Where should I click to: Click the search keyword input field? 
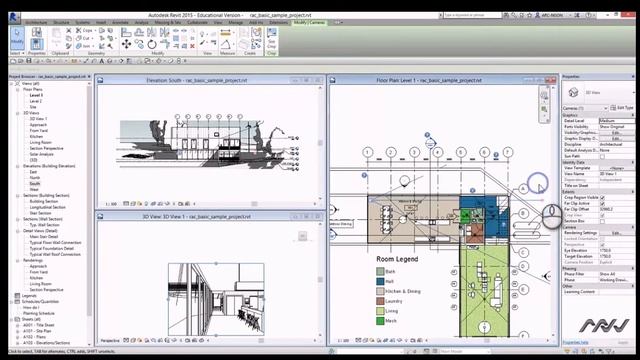[x=472, y=15]
